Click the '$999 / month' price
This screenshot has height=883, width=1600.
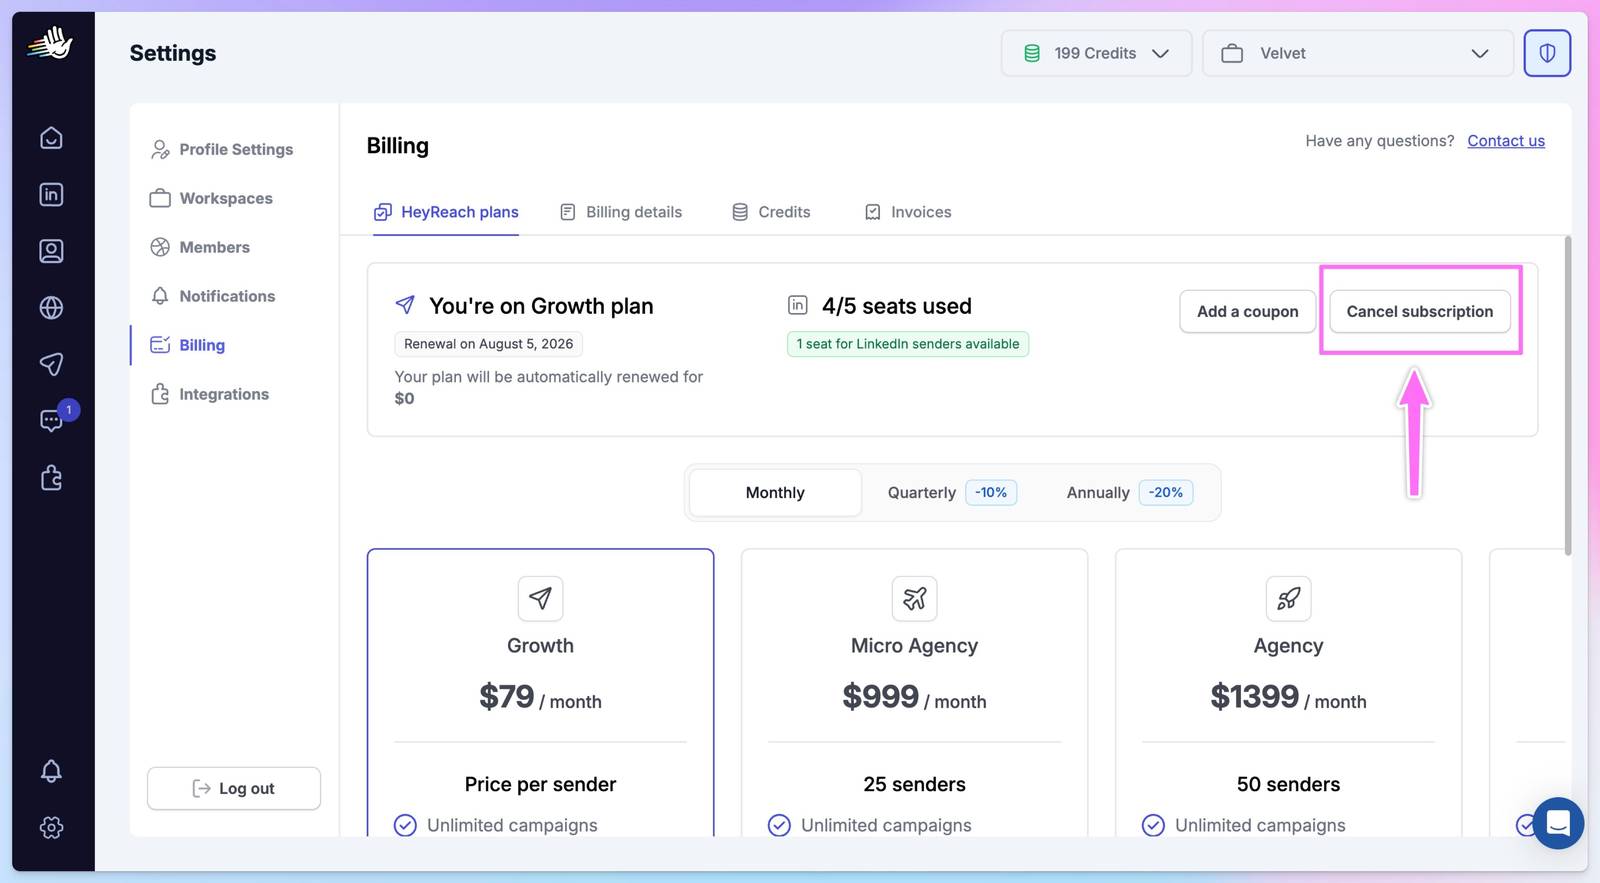(914, 697)
